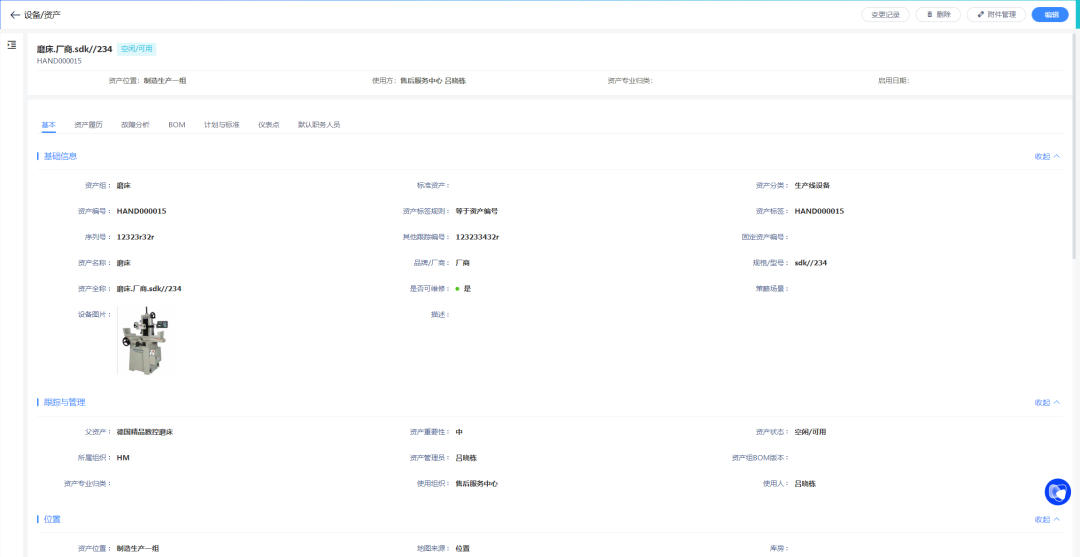
Task: Open 附件管理 attachment management
Action: pyautogui.click(x=996, y=15)
